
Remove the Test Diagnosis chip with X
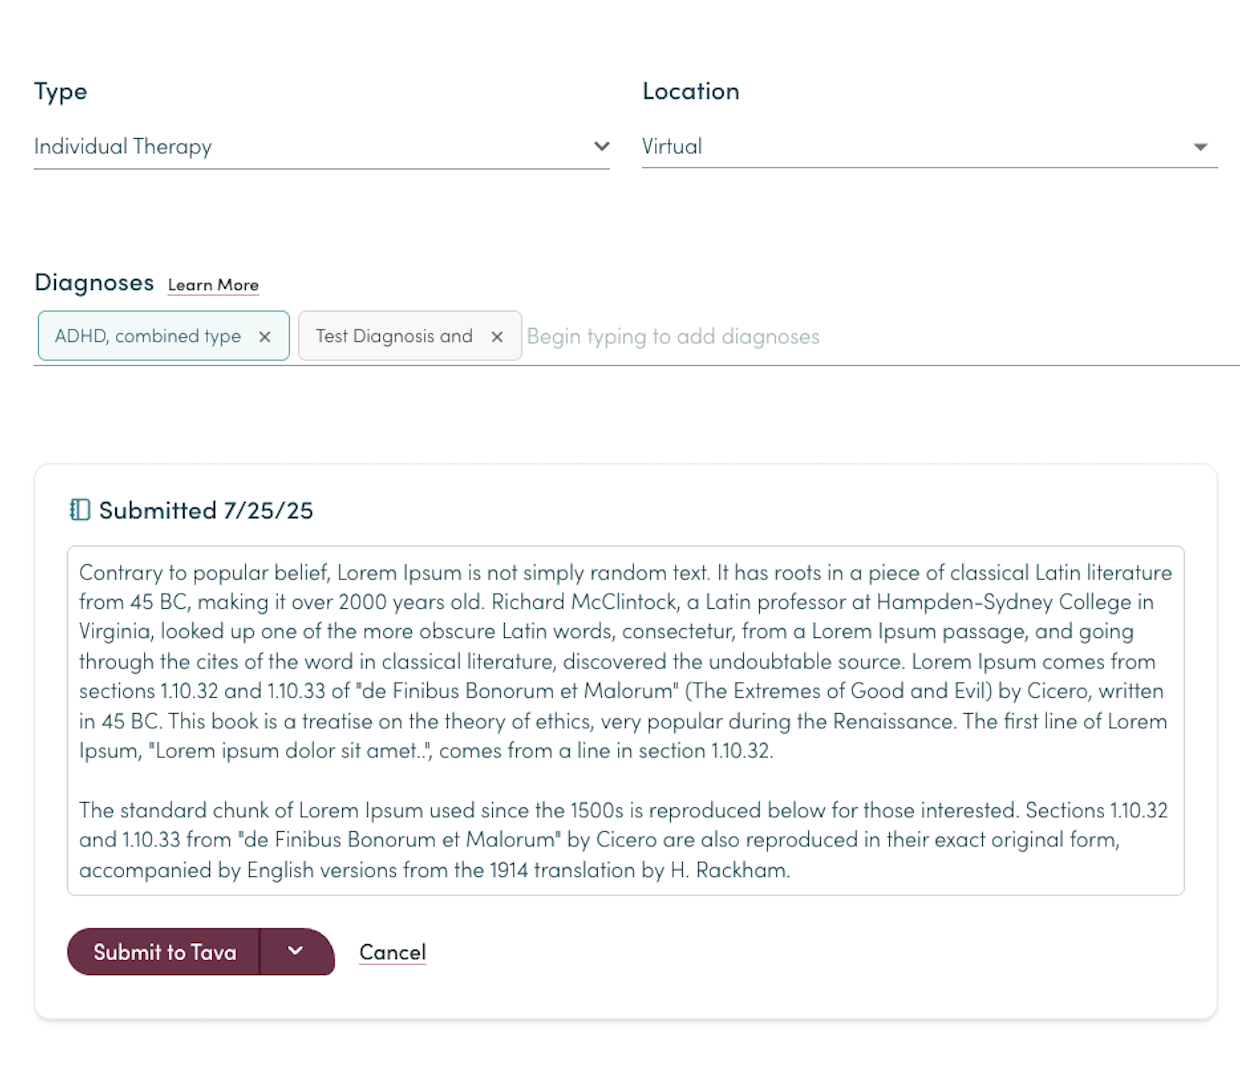[497, 337]
